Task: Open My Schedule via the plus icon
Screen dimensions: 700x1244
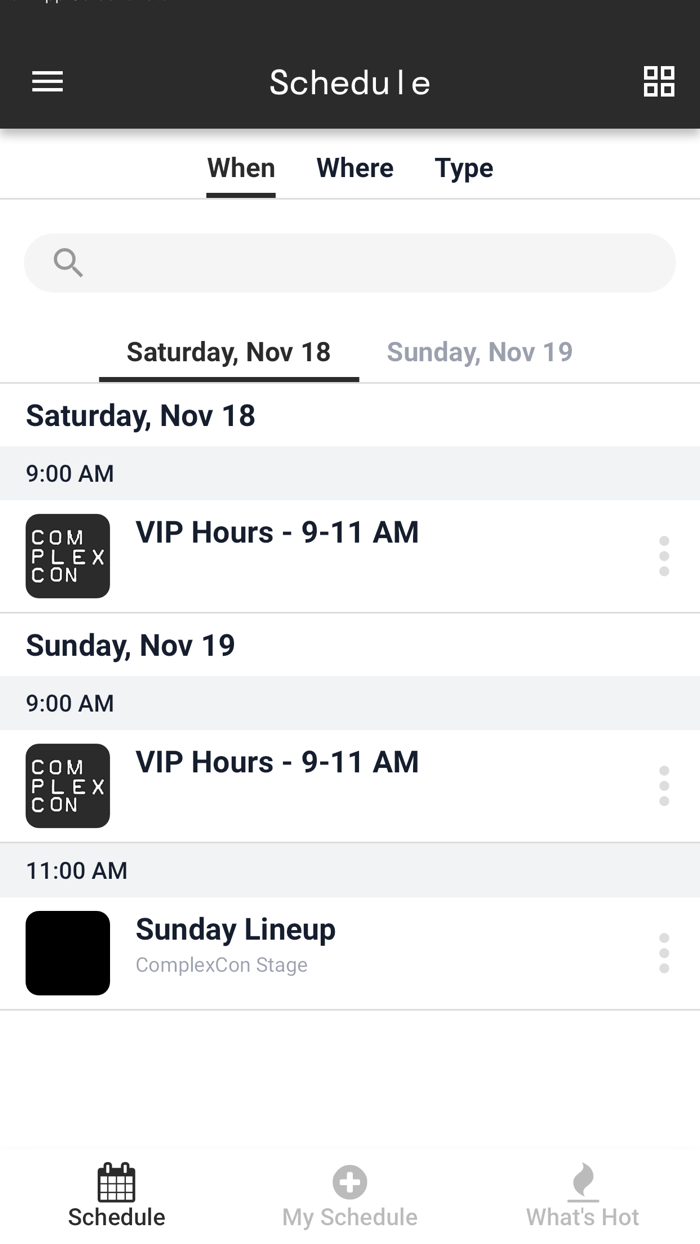Action: click(x=349, y=1180)
